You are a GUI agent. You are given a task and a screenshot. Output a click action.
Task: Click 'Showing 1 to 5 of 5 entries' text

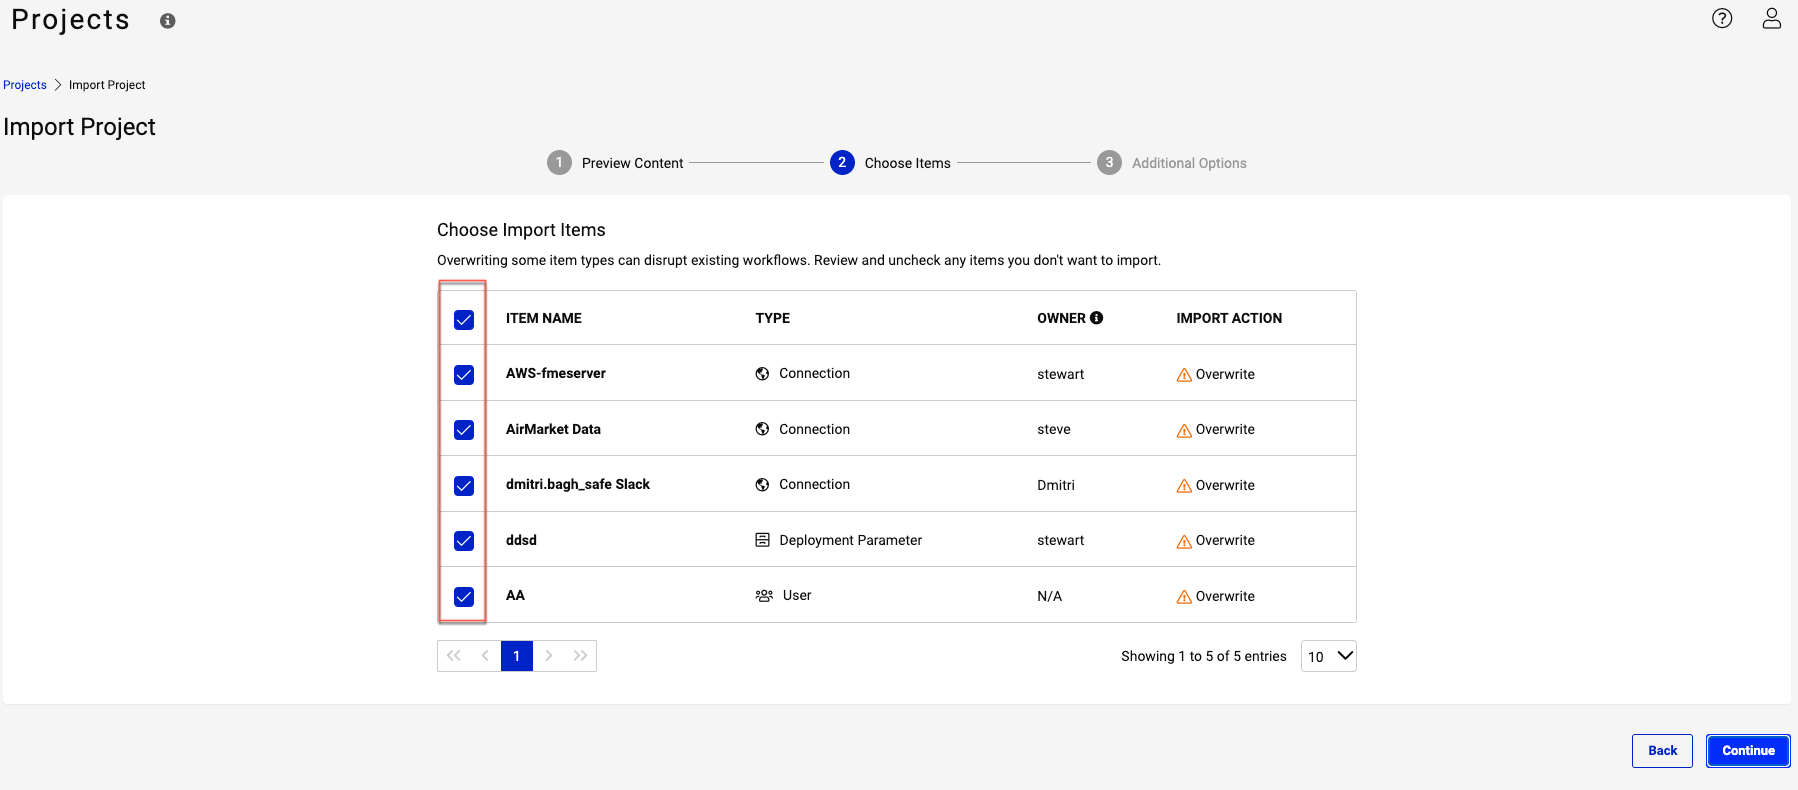pyautogui.click(x=1204, y=656)
